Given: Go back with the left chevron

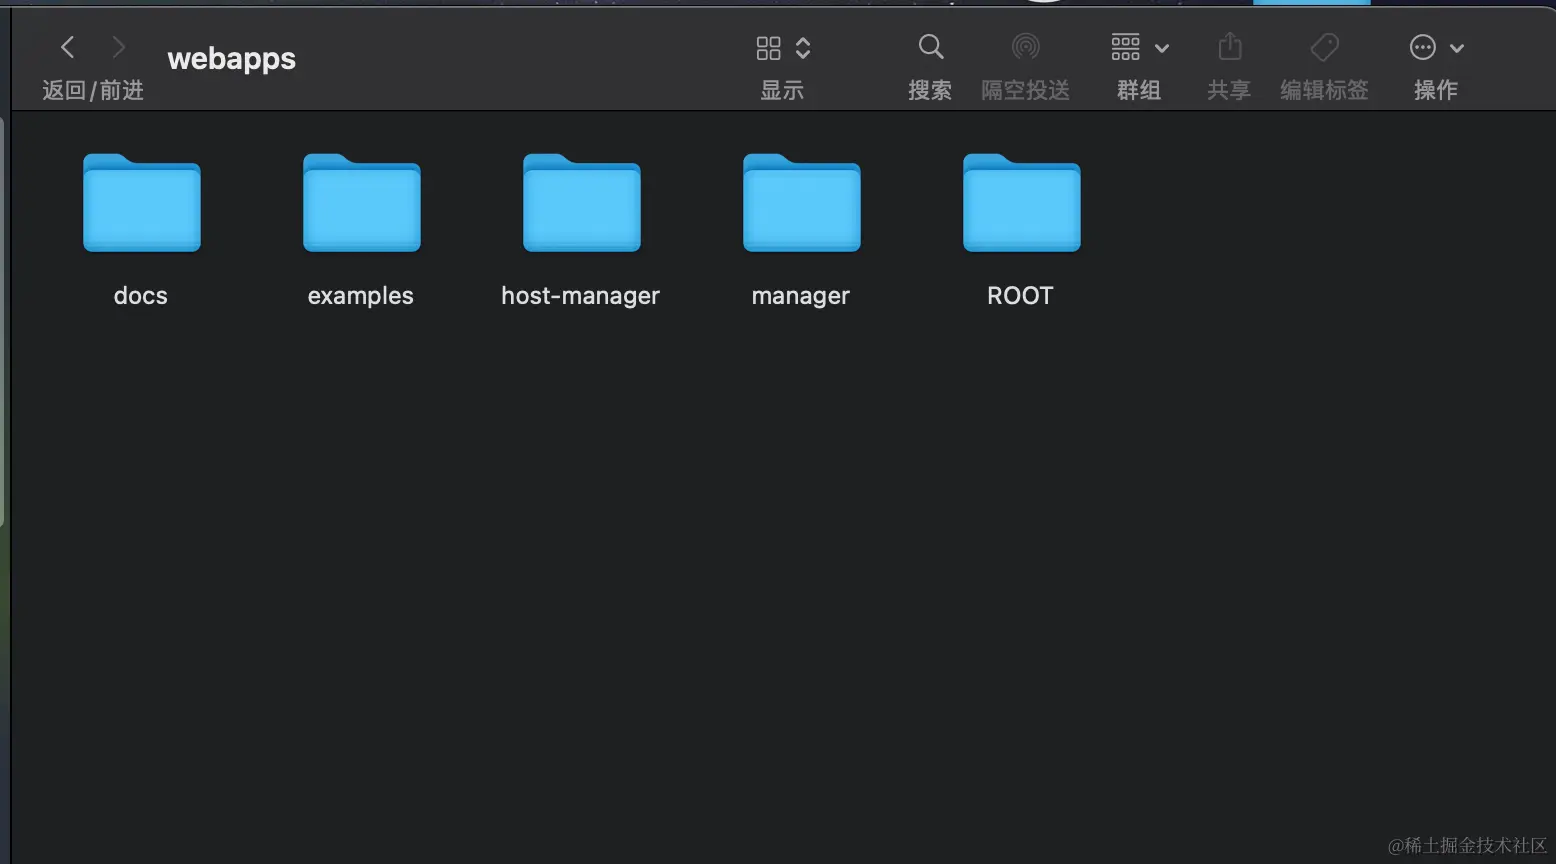Looking at the screenshot, I should tap(68, 47).
